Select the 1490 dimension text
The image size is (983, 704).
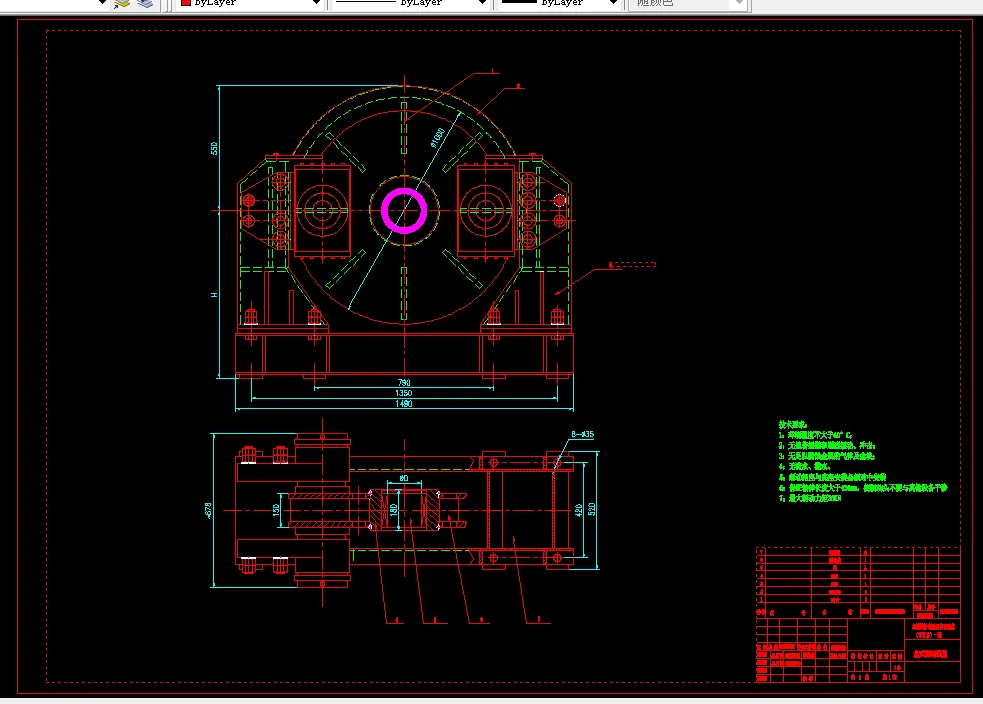[404, 404]
